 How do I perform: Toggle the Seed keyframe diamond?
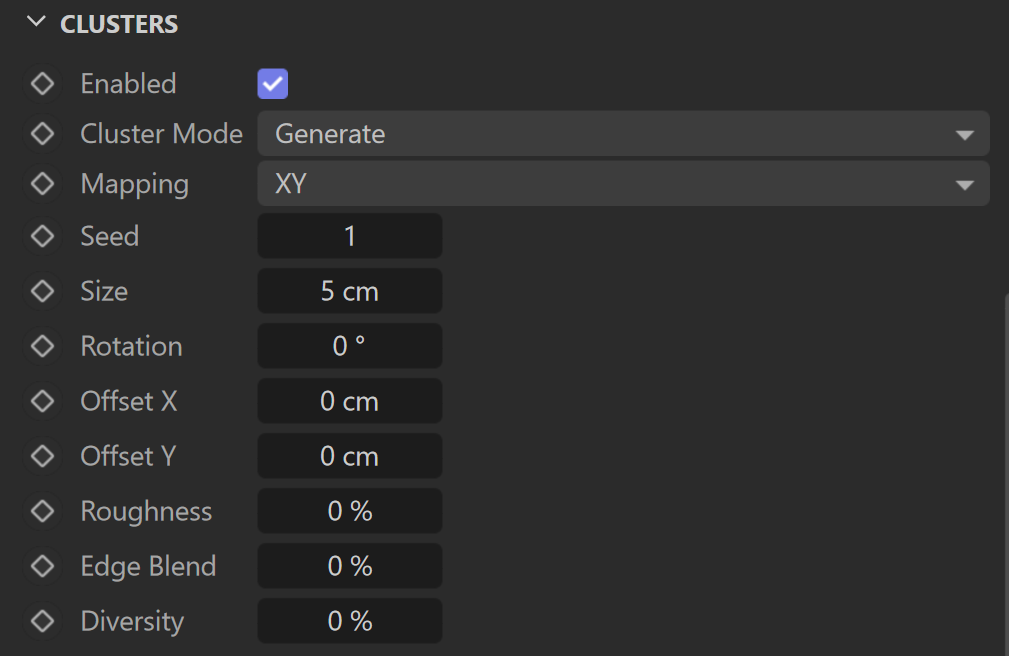pos(42,236)
